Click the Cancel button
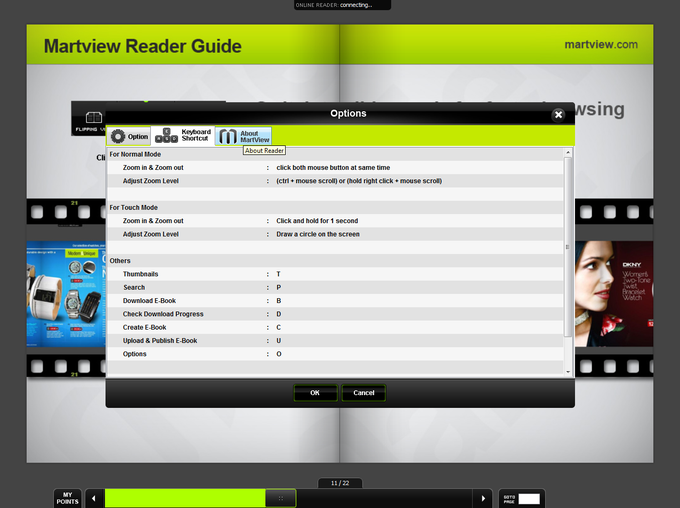The height and width of the screenshot is (508, 680). coord(363,393)
